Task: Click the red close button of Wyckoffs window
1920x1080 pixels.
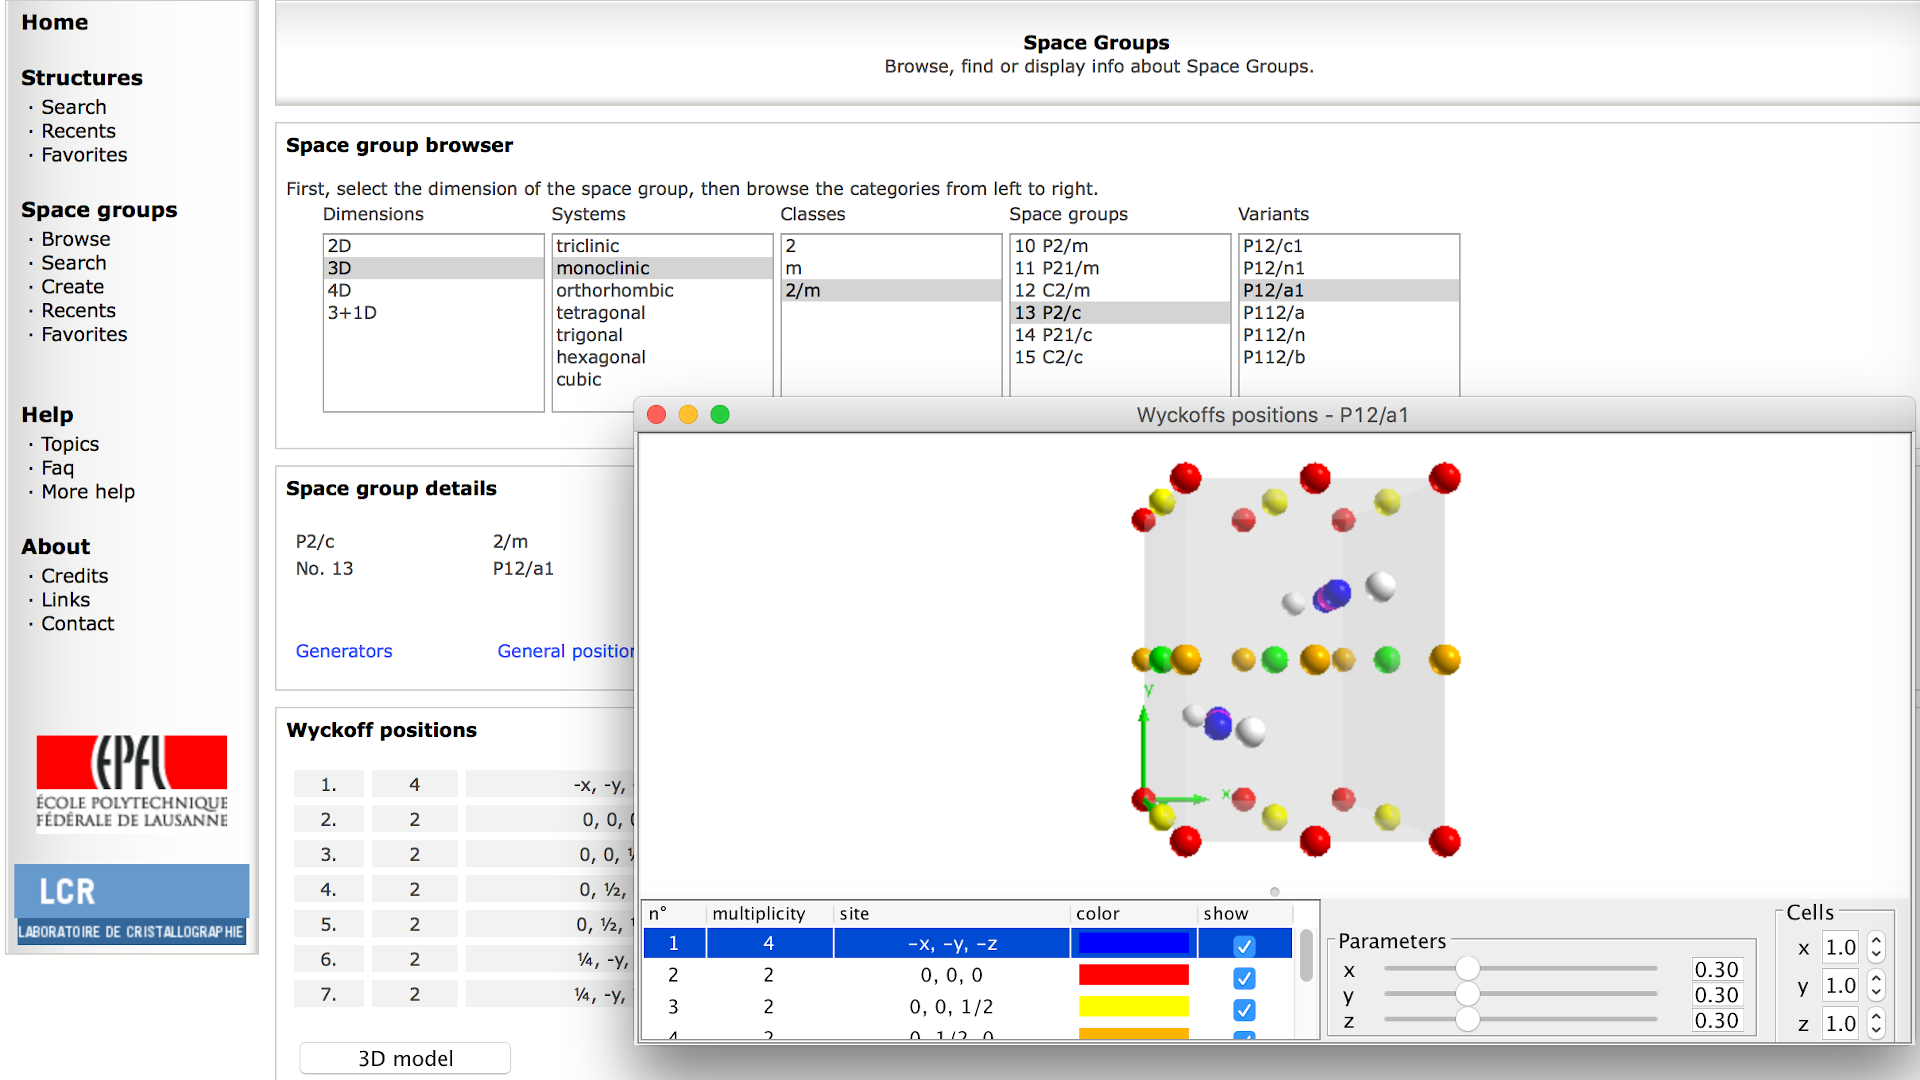Action: click(x=656, y=415)
